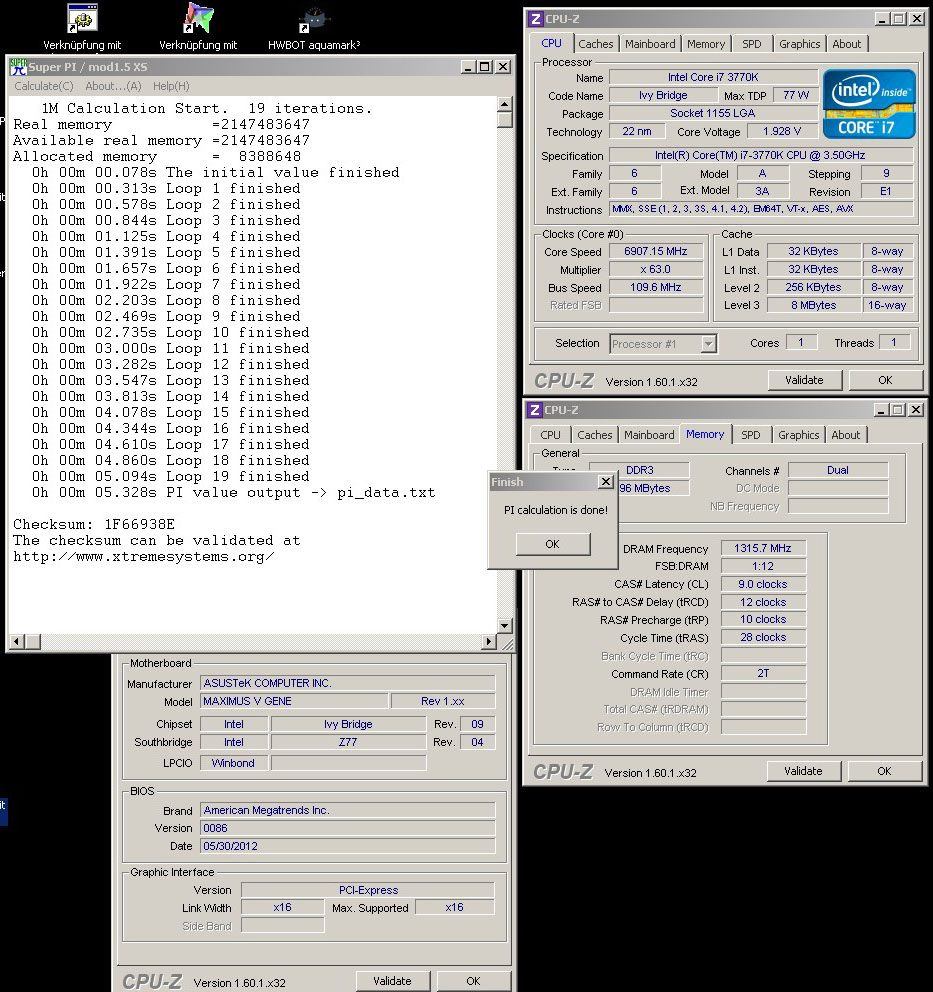Click OK in the Memory CPU-Z window
The height and width of the screenshot is (992, 933).
click(x=884, y=771)
